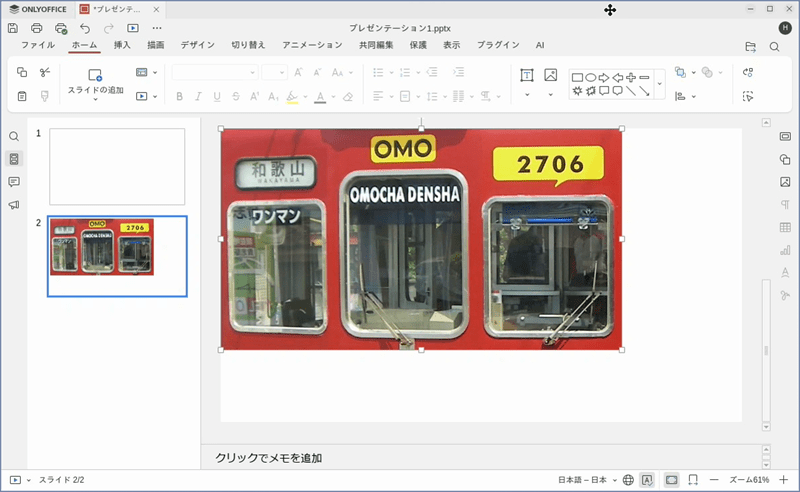Image resolution: width=800 pixels, height=492 pixels.
Task: Open image settings in right sidebar
Action: click(785, 182)
